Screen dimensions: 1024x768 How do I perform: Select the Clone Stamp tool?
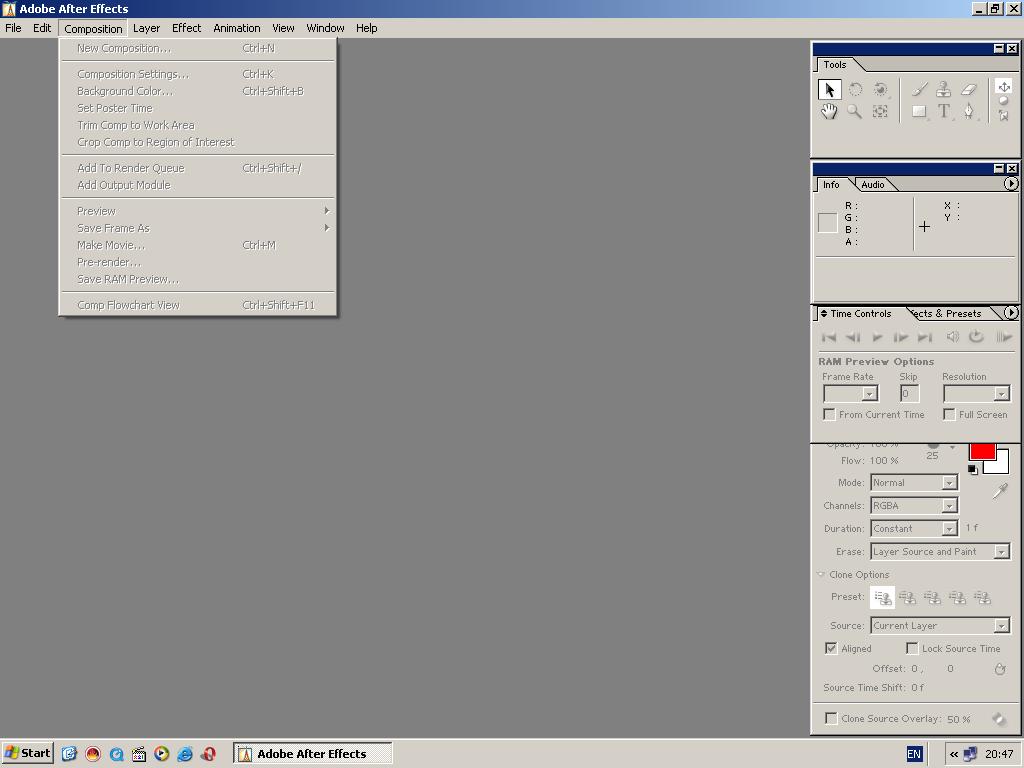point(944,89)
